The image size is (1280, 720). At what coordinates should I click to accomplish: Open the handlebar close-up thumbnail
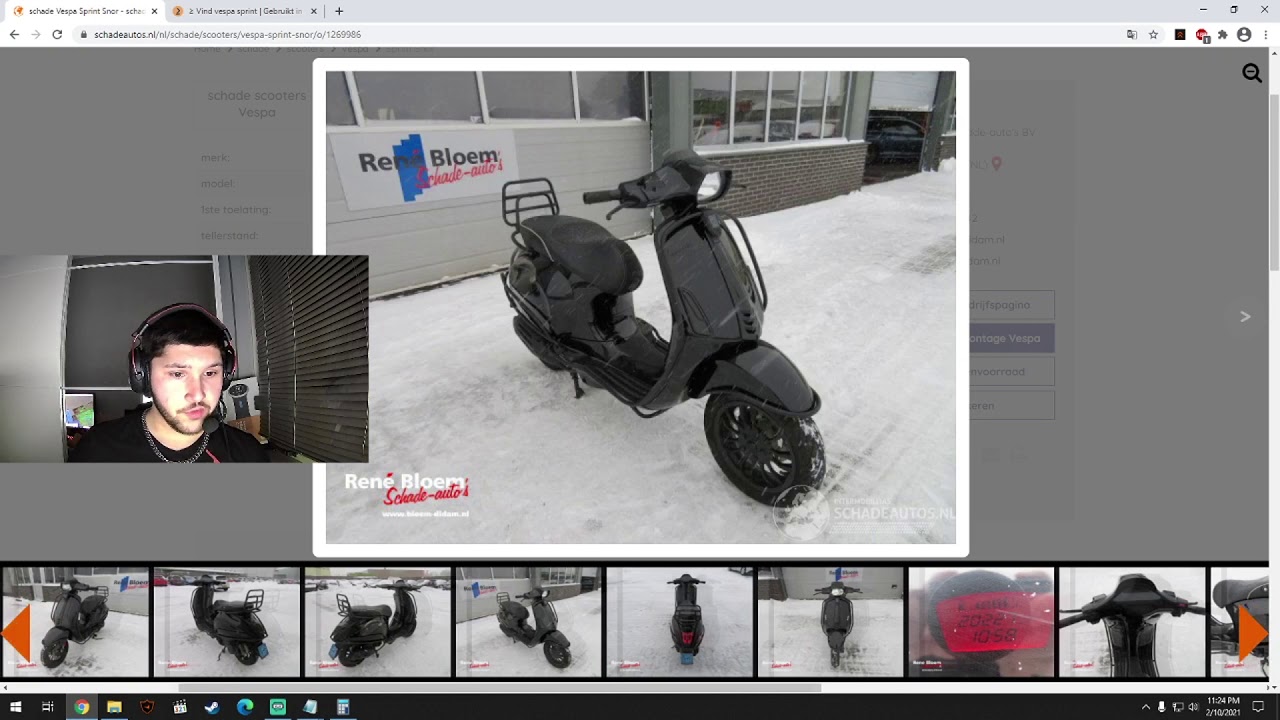1133,622
